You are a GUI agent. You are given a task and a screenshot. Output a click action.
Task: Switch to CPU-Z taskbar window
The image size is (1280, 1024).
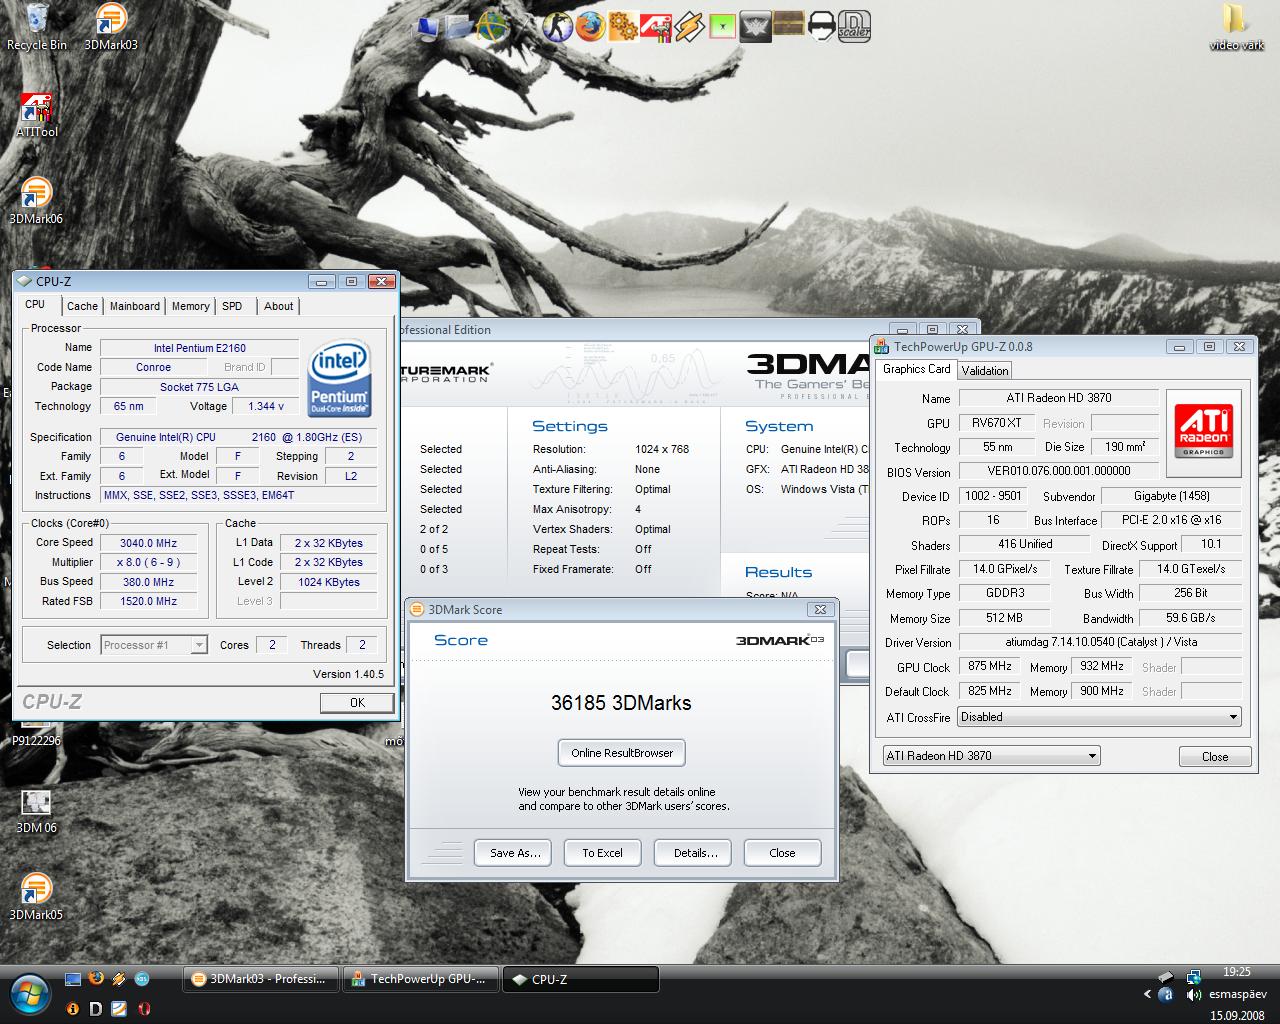(x=580, y=979)
